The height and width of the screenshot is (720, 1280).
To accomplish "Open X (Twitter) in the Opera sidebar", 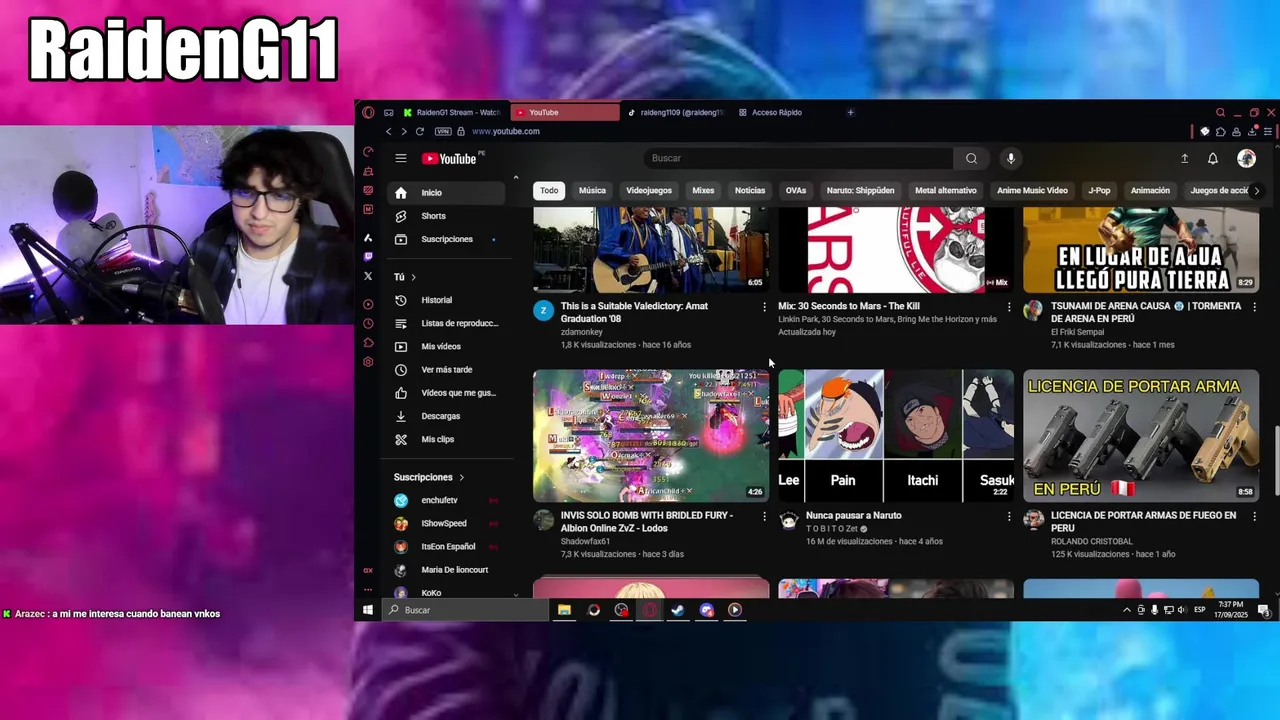I will click(368, 276).
